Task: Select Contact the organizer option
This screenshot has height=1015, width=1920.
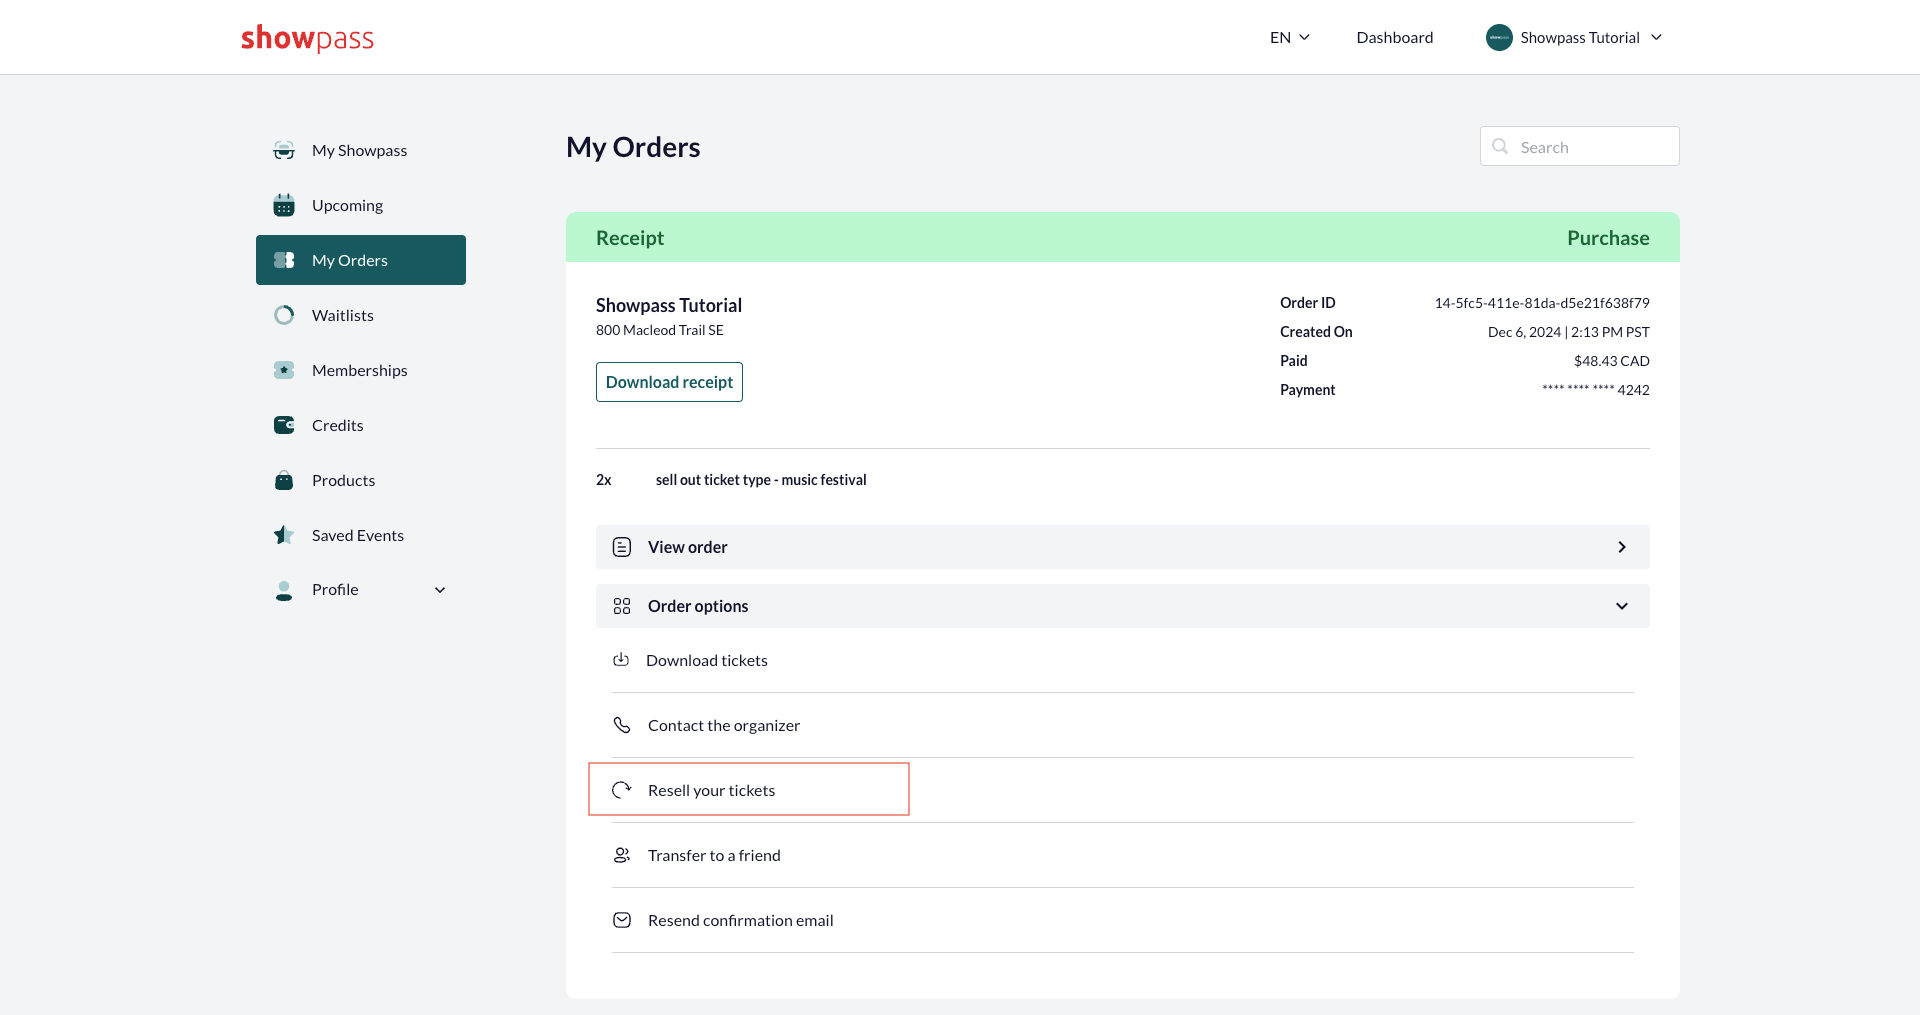Action: 1123,725
